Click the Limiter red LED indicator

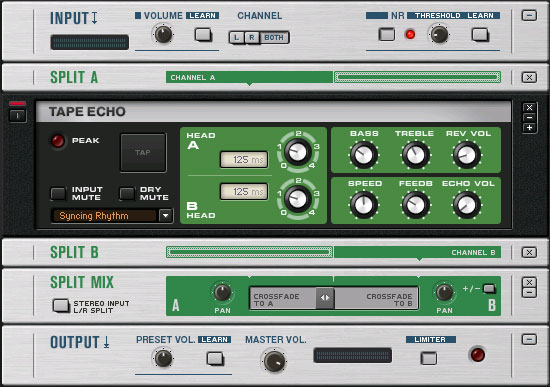[x=477, y=355]
